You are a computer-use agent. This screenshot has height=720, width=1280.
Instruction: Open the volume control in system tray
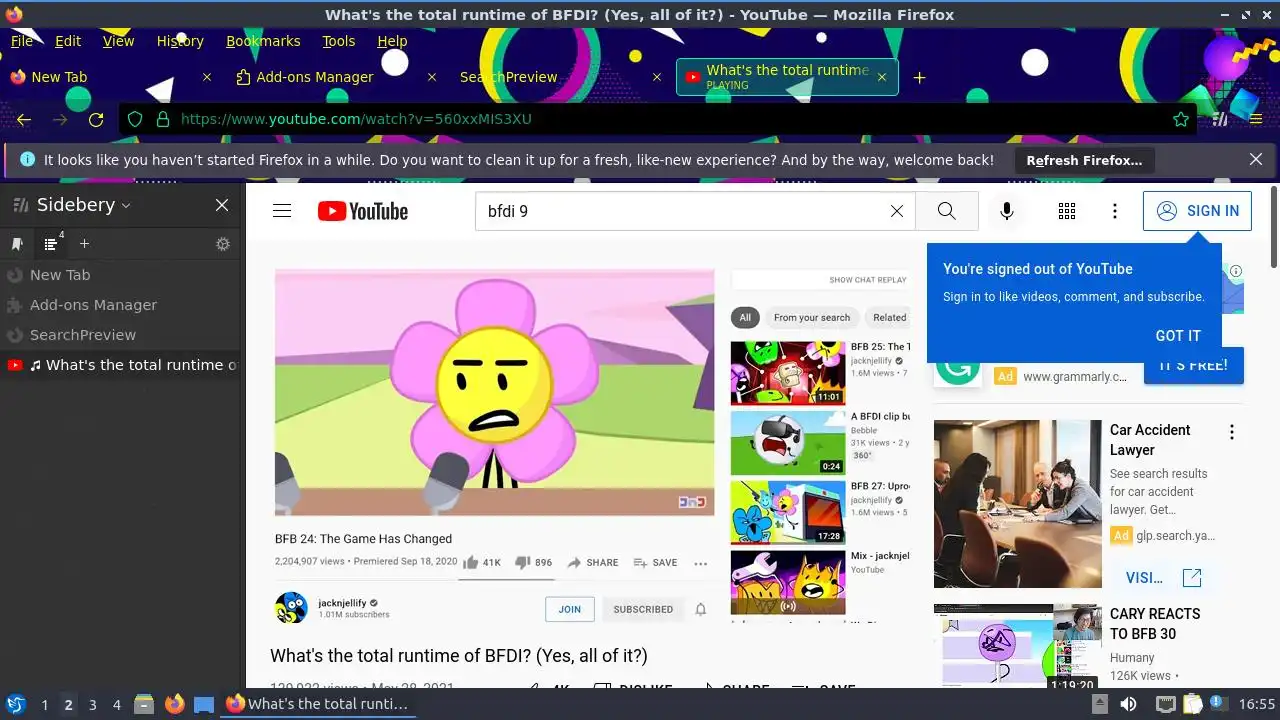pyautogui.click(x=1128, y=704)
